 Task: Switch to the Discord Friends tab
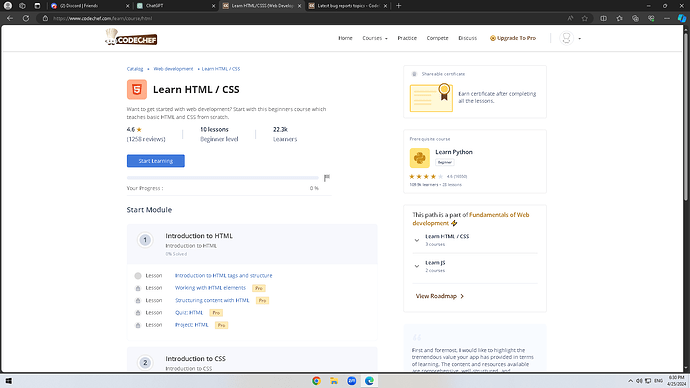coord(90,6)
